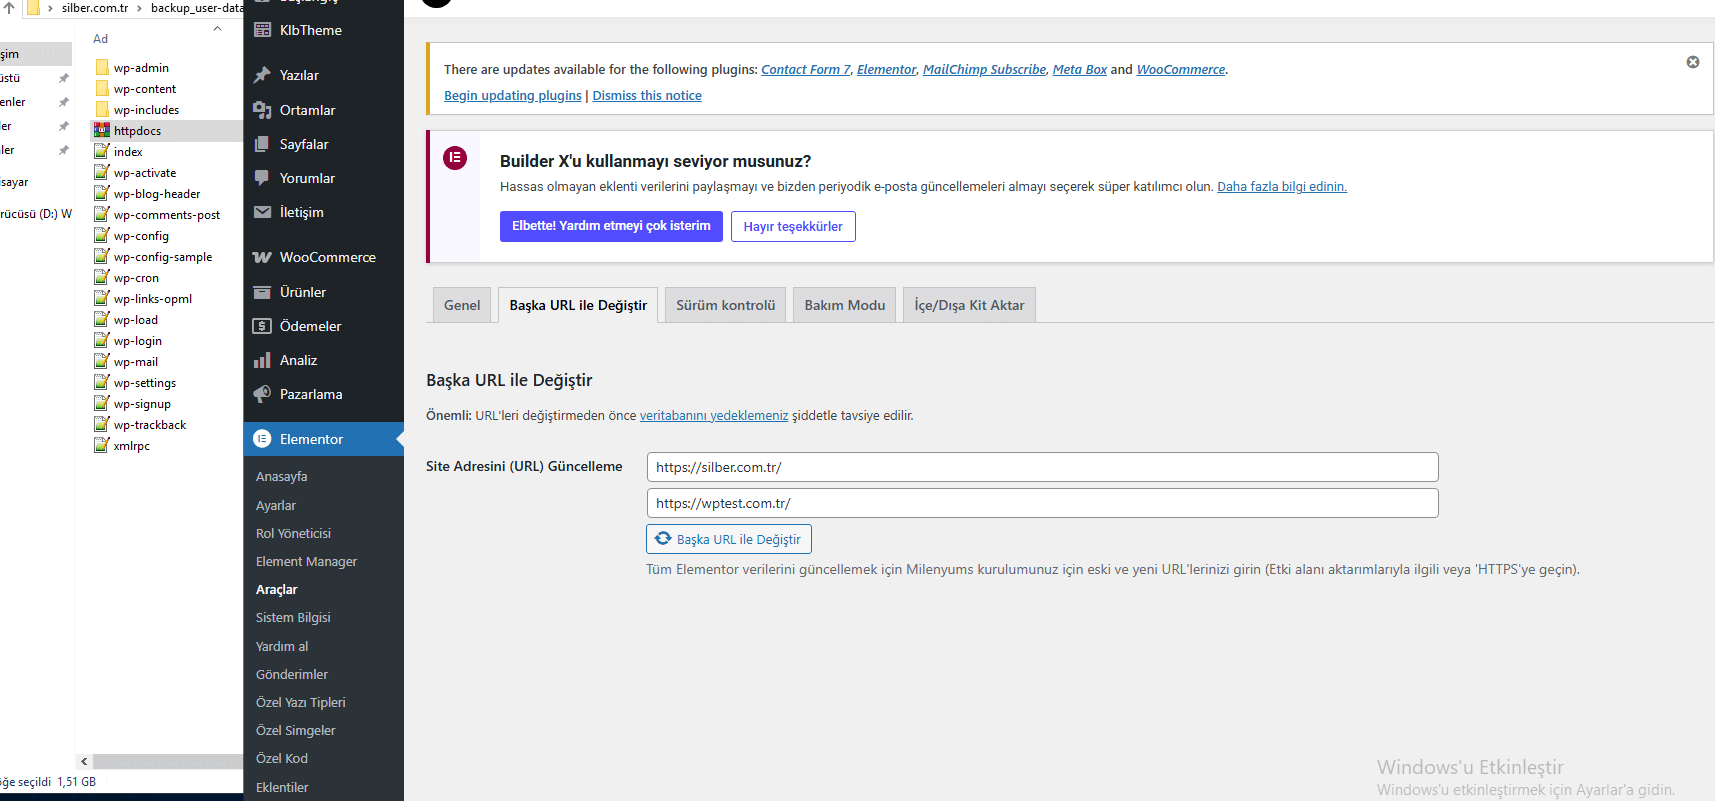Image resolution: width=1715 pixels, height=801 pixels.
Task: Click the Analiz bar chart icon
Action: (x=262, y=360)
